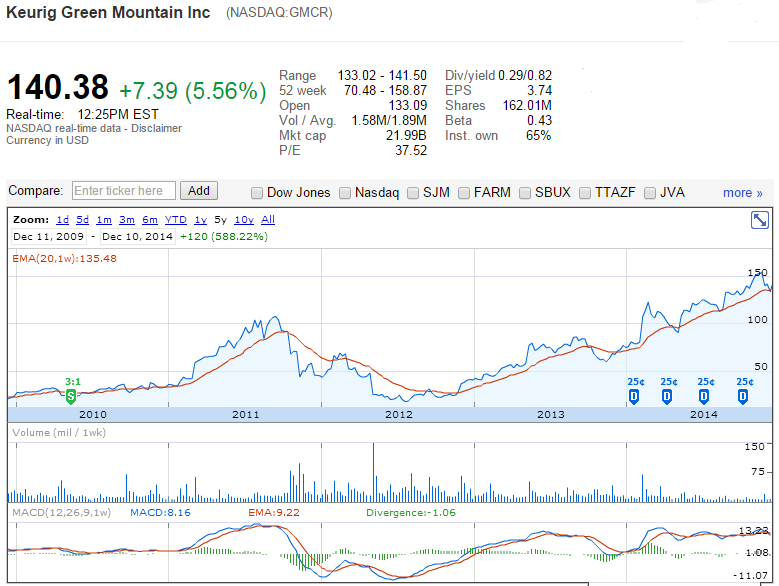The image size is (779, 586).
Task: Click the Div/yield value 0.29/0.82
Action: [x=525, y=75]
